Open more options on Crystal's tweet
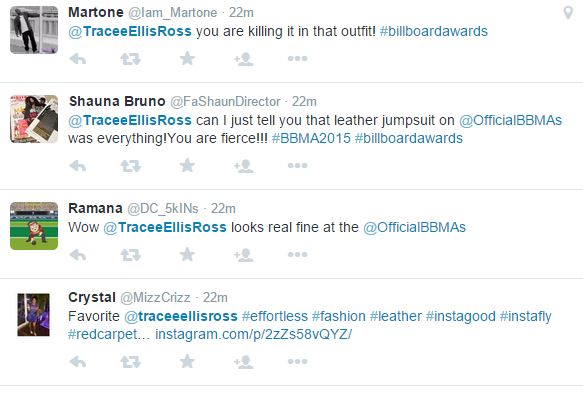Screen dimensions: 583x393 tap(297, 361)
